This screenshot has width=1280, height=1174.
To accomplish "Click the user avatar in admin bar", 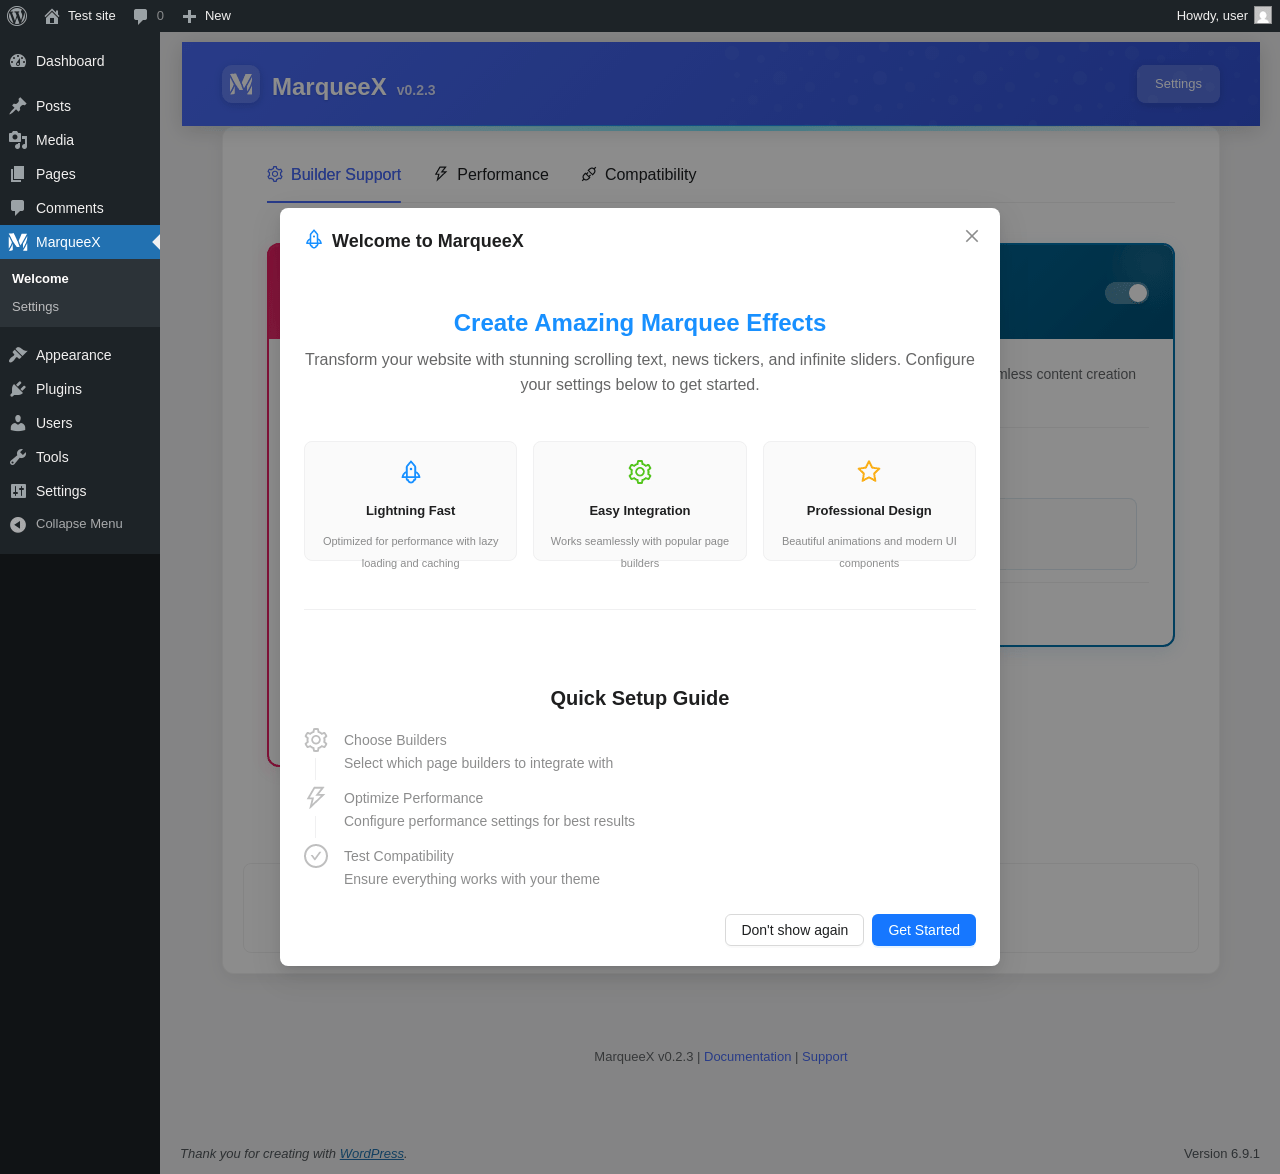I will click(1263, 16).
